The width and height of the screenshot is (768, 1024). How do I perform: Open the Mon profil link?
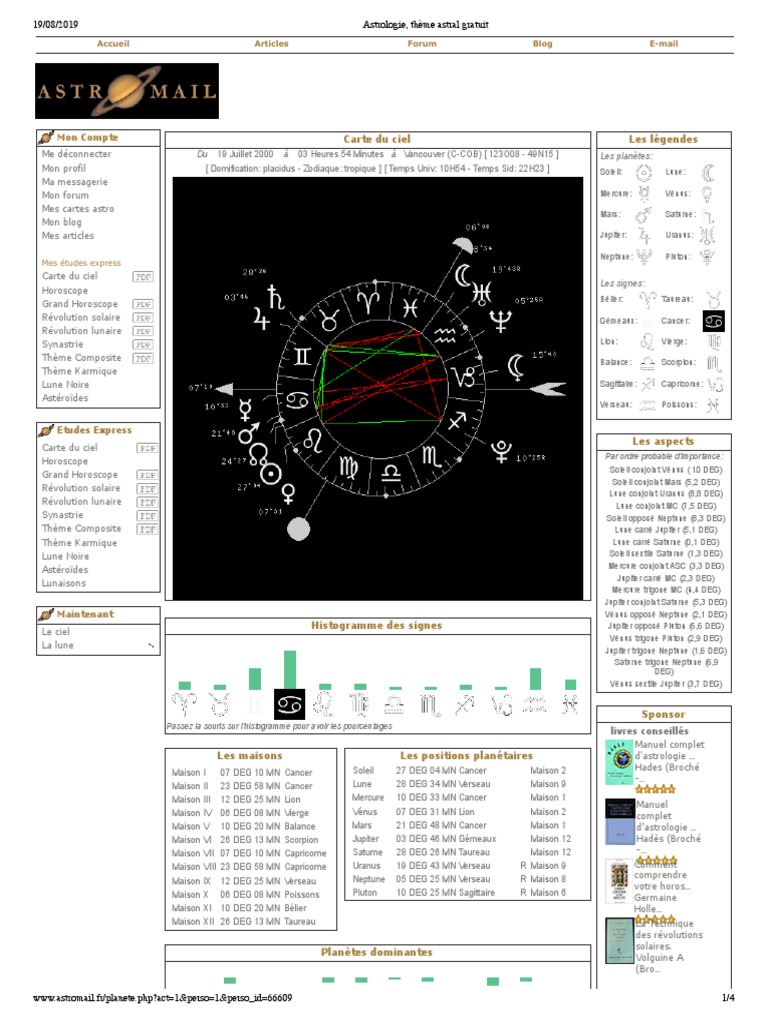(63, 168)
